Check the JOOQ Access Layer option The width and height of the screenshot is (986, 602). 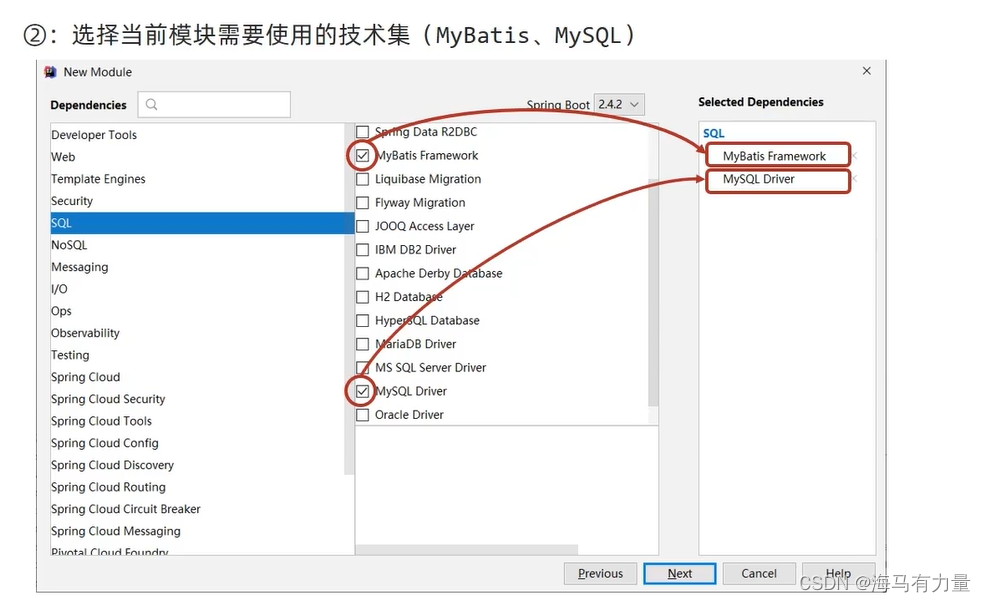pos(363,226)
